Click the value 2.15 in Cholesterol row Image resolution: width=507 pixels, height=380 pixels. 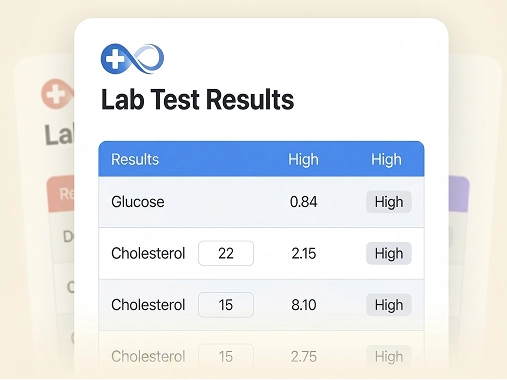tap(304, 254)
